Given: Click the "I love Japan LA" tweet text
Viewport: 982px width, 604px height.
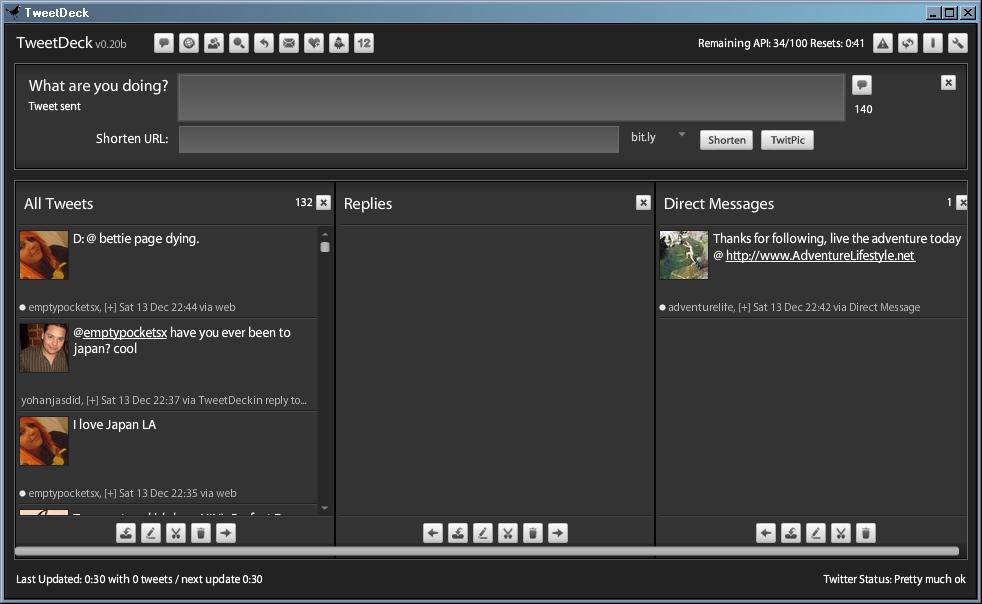Looking at the screenshot, I should click(x=115, y=425).
